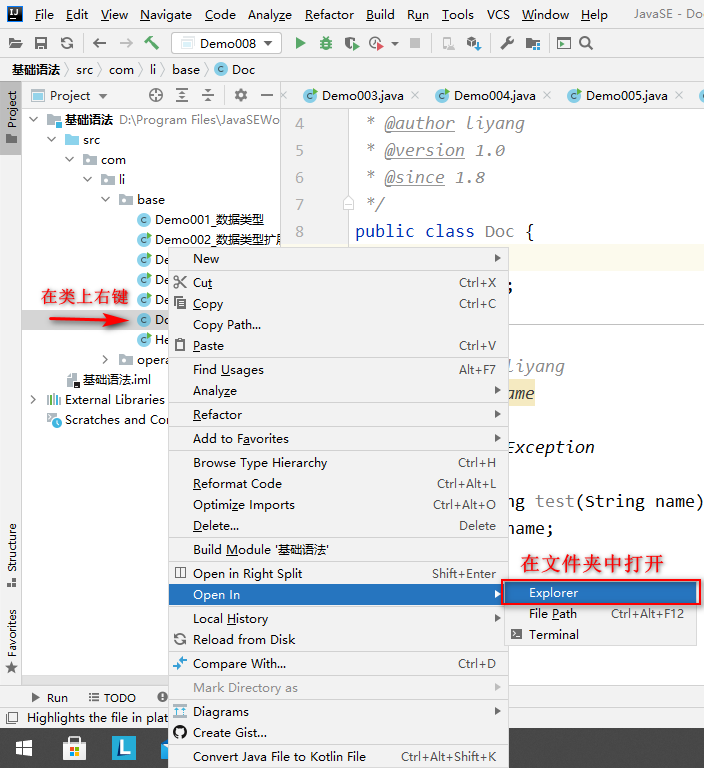Switch to the Demo004.java tab
This screenshot has height=768, width=704.
point(494,96)
